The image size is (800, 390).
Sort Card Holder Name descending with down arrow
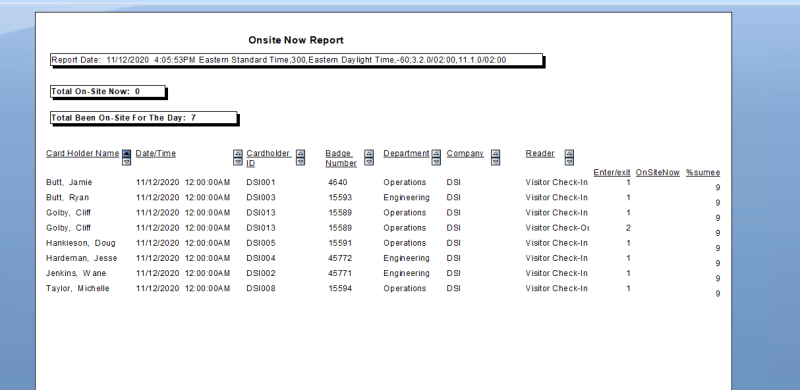pos(127,161)
